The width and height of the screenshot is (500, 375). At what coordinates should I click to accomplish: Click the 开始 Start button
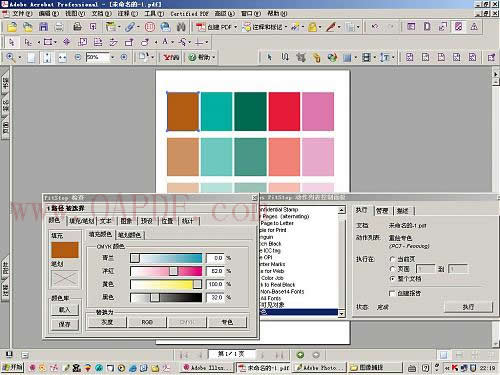point(13,367)
